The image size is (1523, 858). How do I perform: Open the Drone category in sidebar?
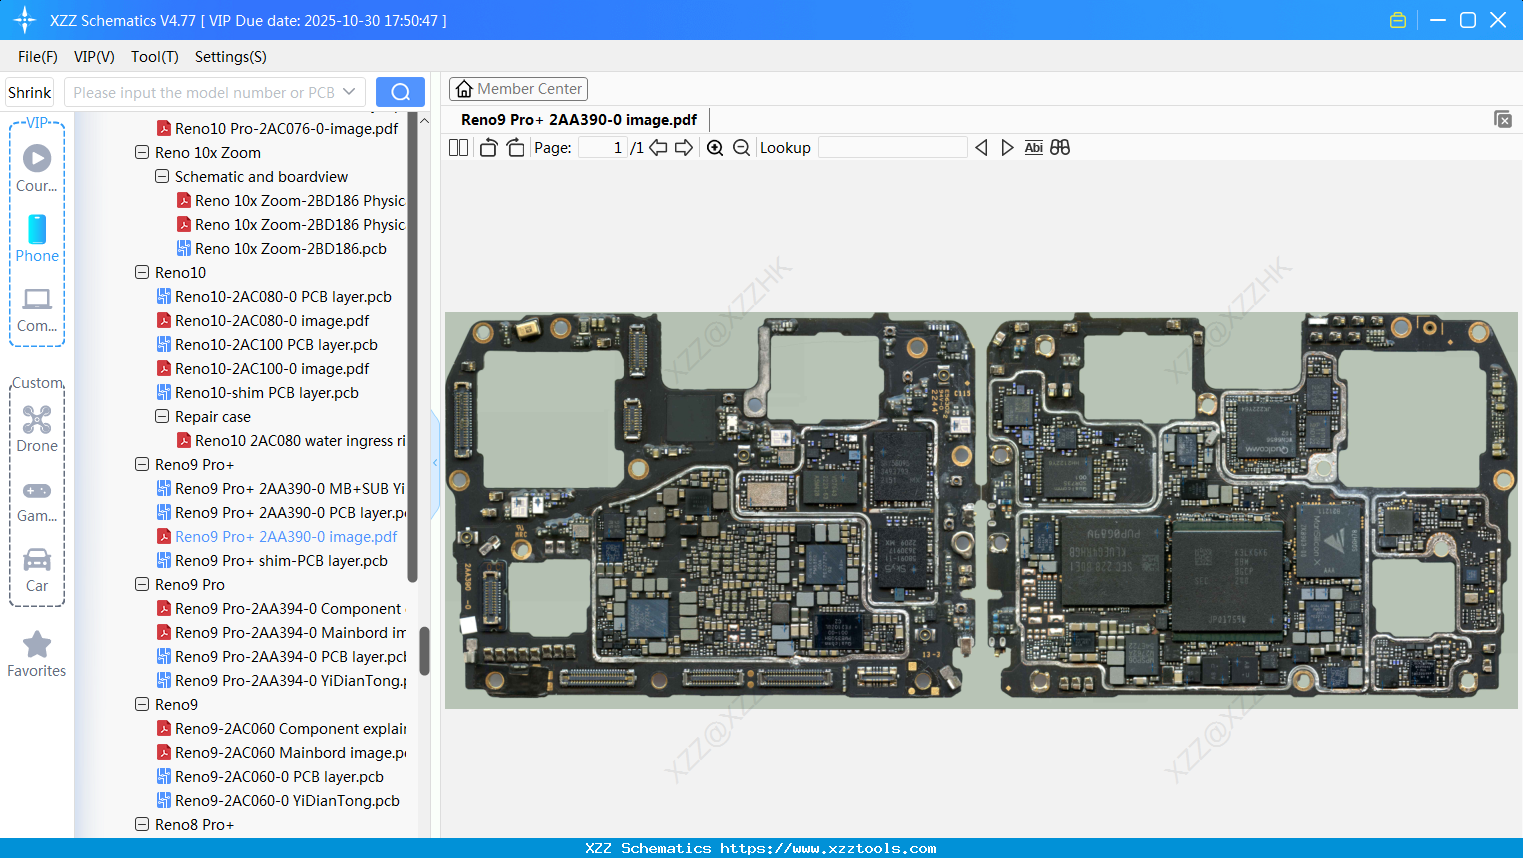37,428
